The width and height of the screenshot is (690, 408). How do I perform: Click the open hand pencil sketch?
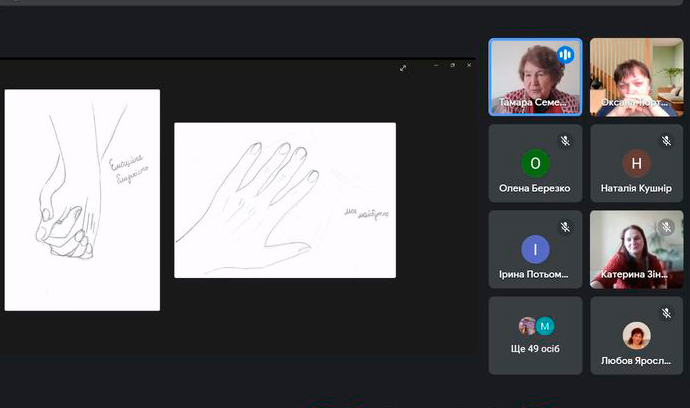coord(284,200)
